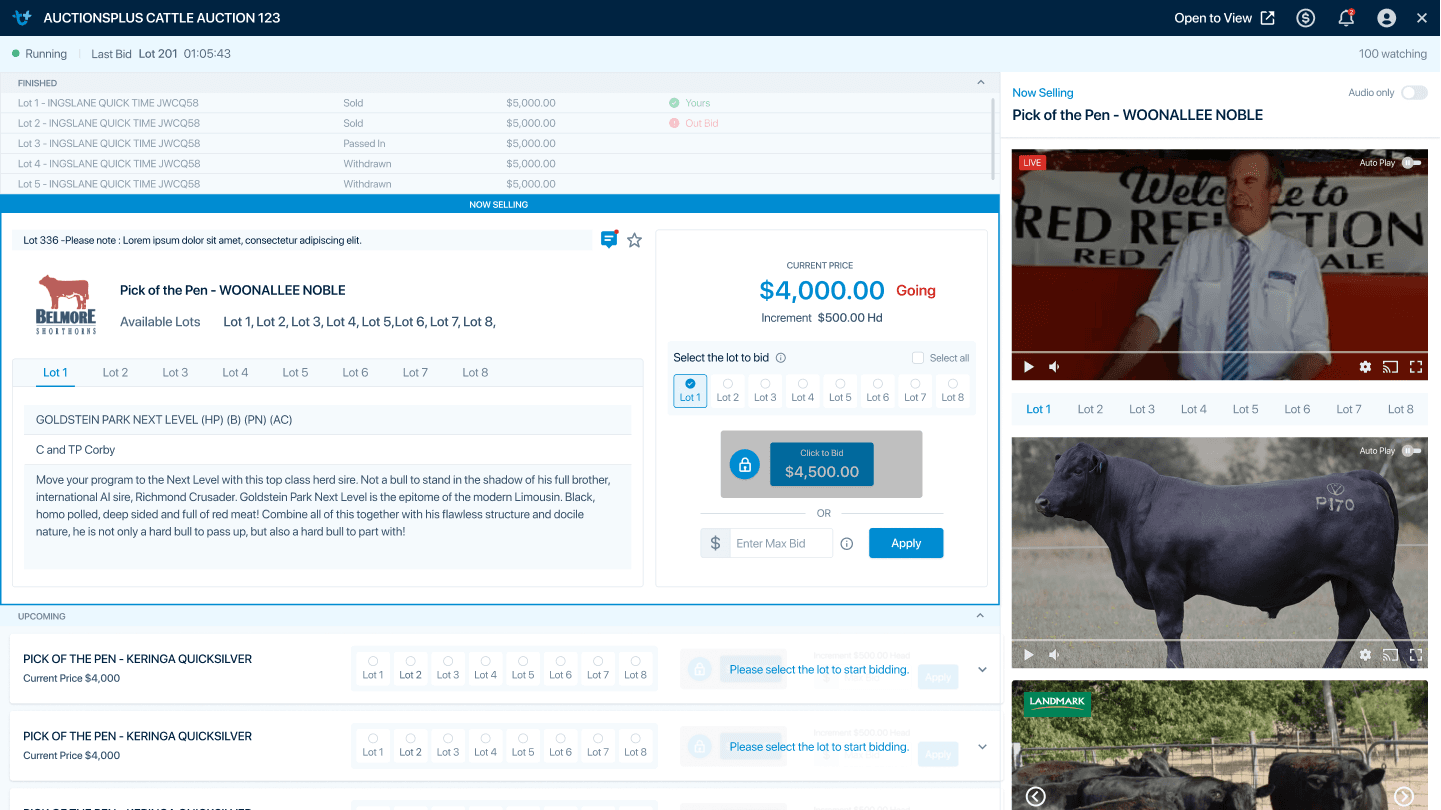Switch to Lot 2 tab in lot details
1441x810 pixels.
(115, 372)
